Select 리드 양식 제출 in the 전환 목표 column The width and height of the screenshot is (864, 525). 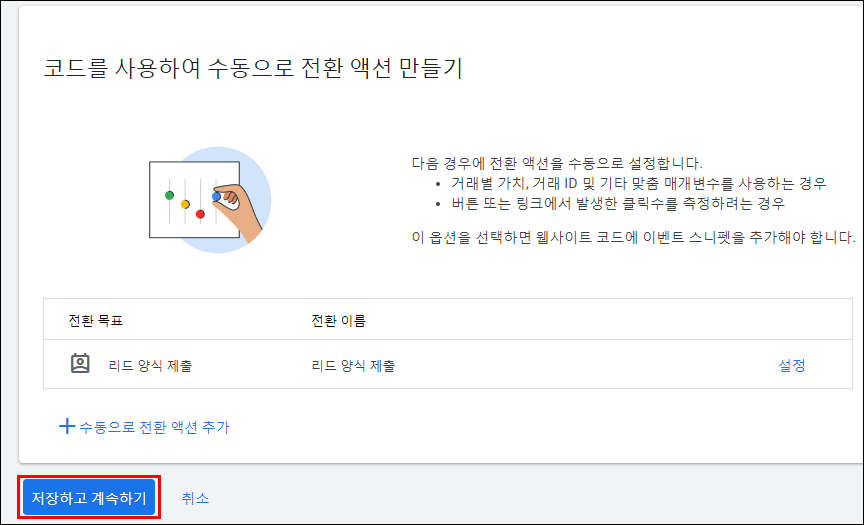(150, 365)
